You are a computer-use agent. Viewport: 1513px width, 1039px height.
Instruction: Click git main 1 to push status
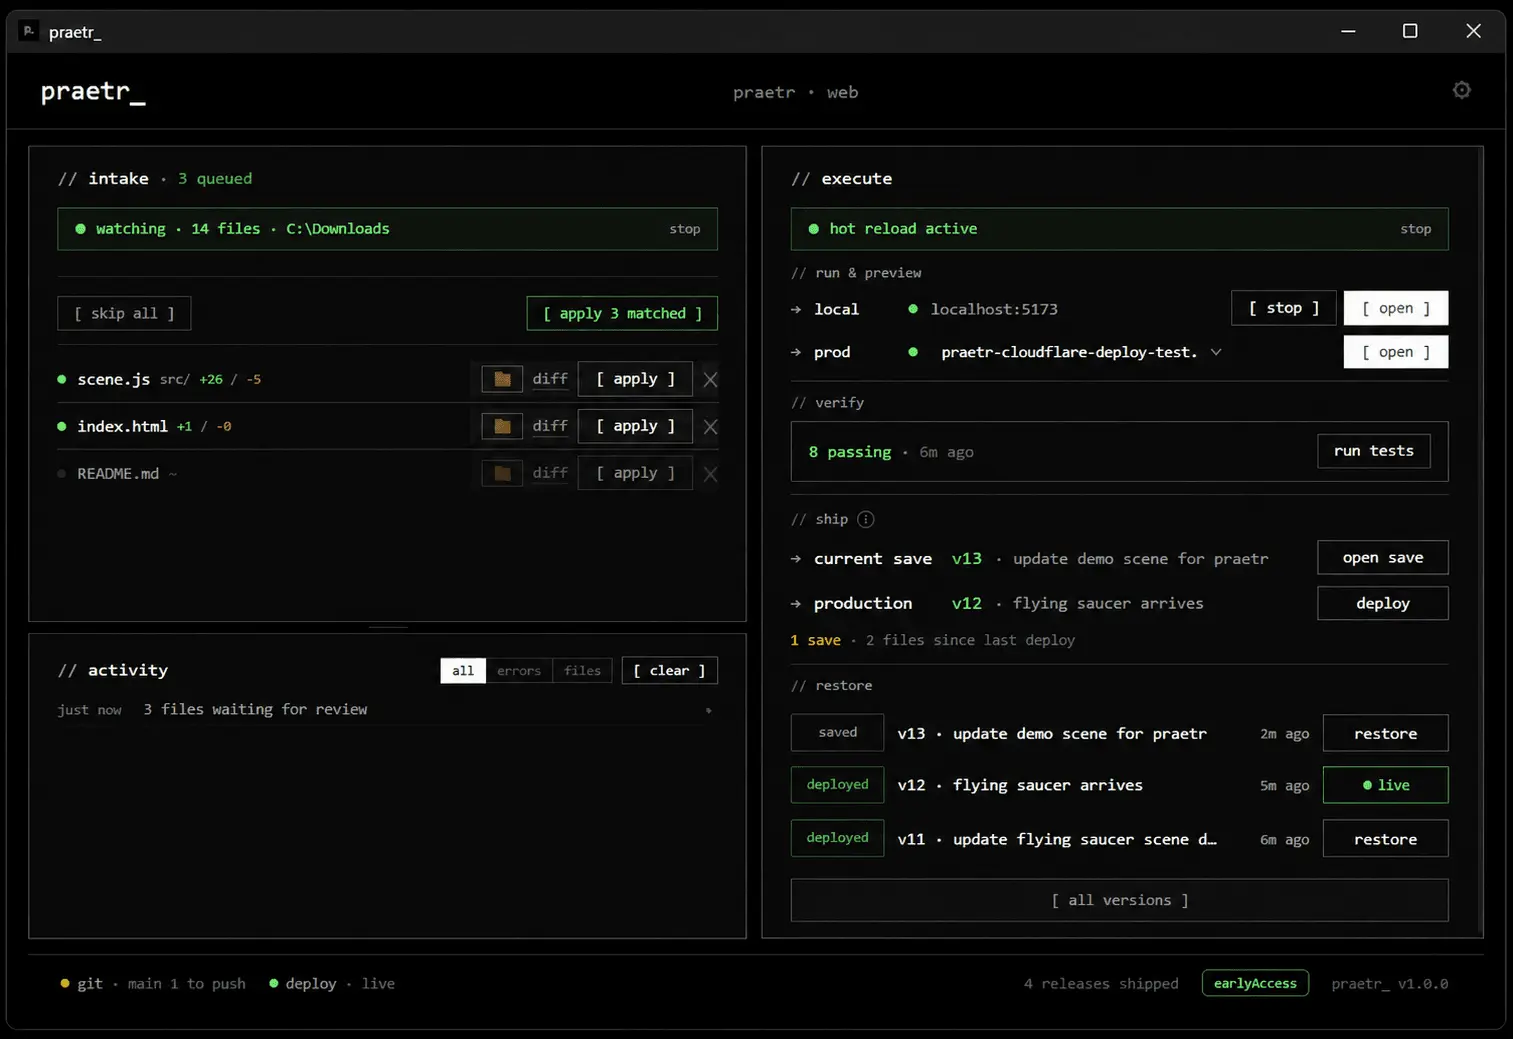point(153,984)
